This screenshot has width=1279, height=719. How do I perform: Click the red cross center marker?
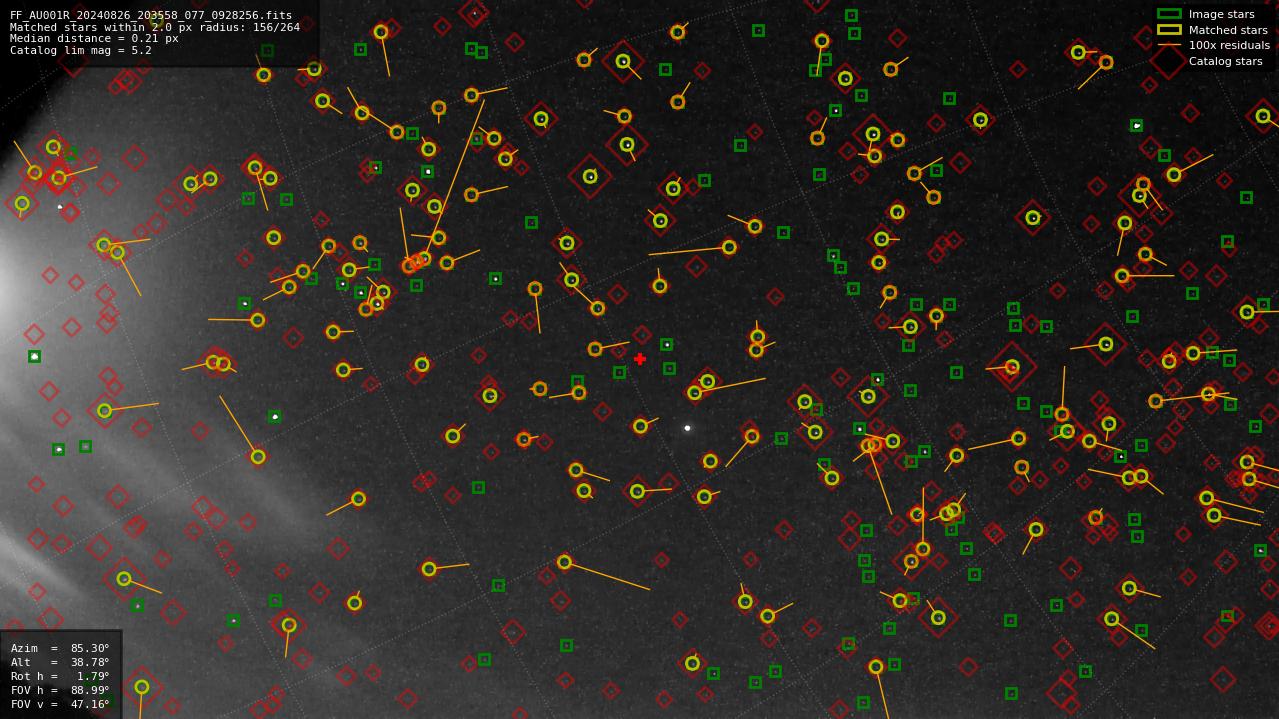(x=640, y=359)
